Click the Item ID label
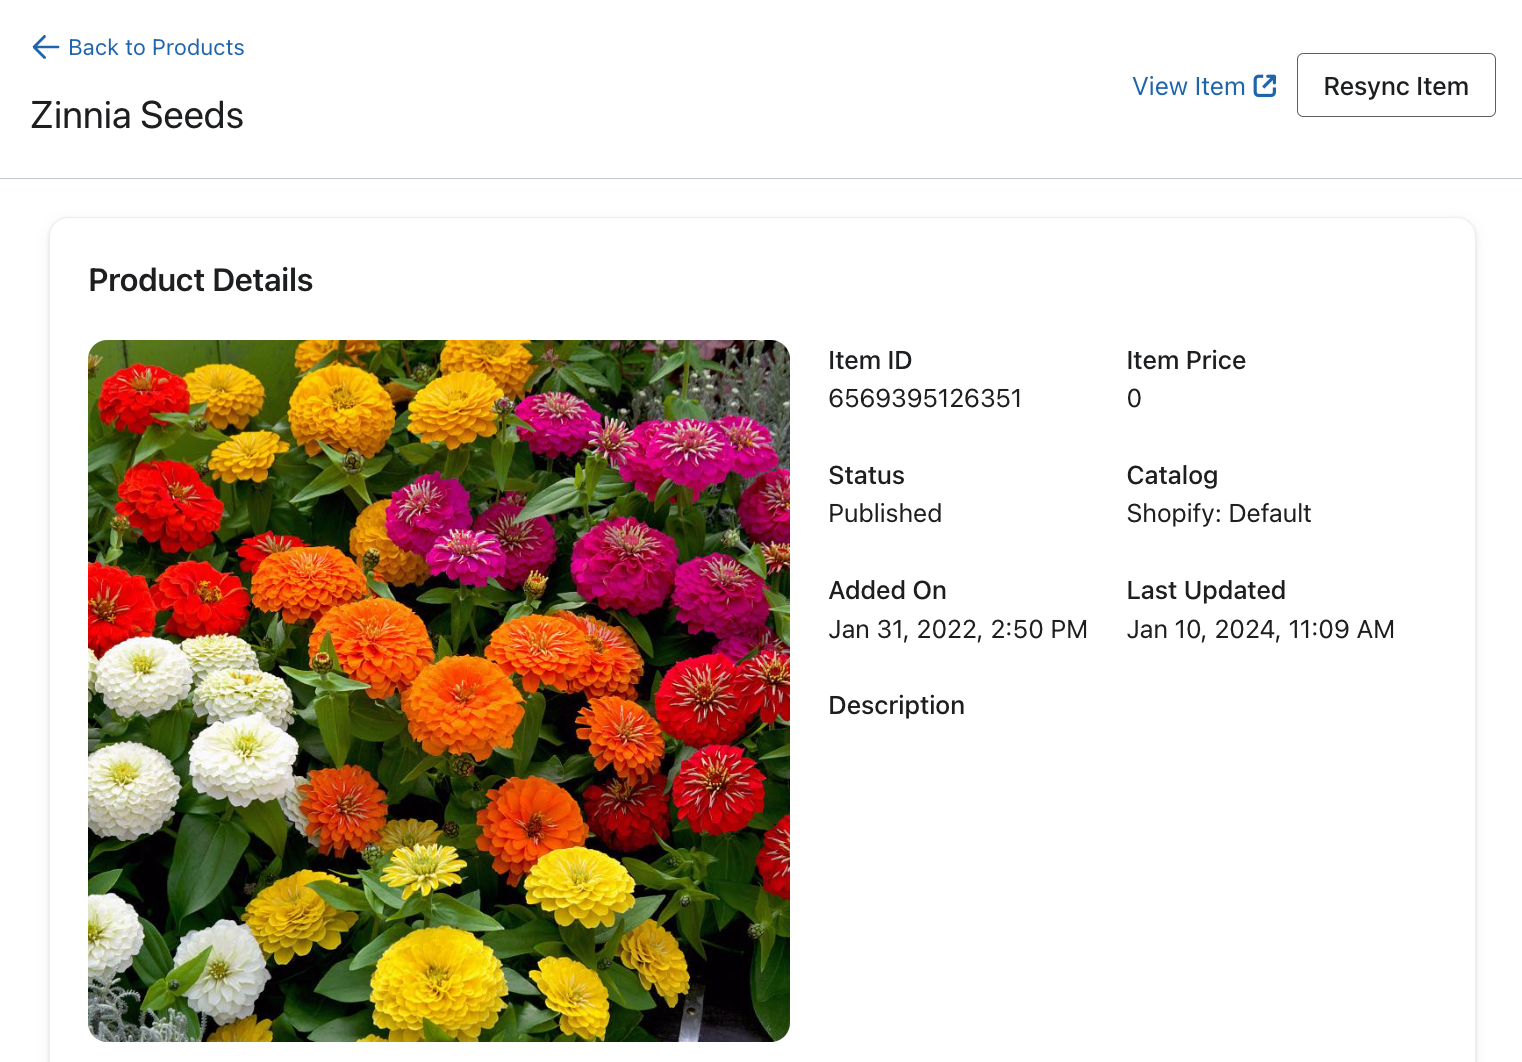The image size is (1522, 1062). (869, 360)
